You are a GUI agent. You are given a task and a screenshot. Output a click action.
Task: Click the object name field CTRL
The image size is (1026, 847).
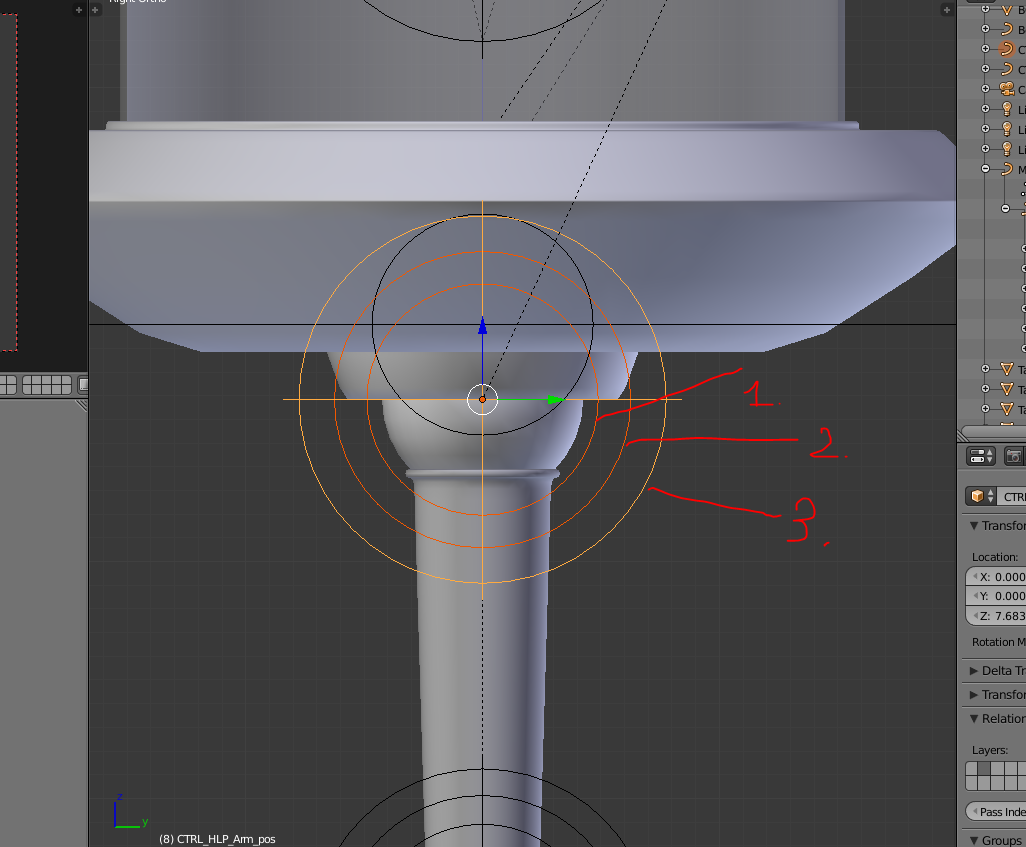[1012, 497]
